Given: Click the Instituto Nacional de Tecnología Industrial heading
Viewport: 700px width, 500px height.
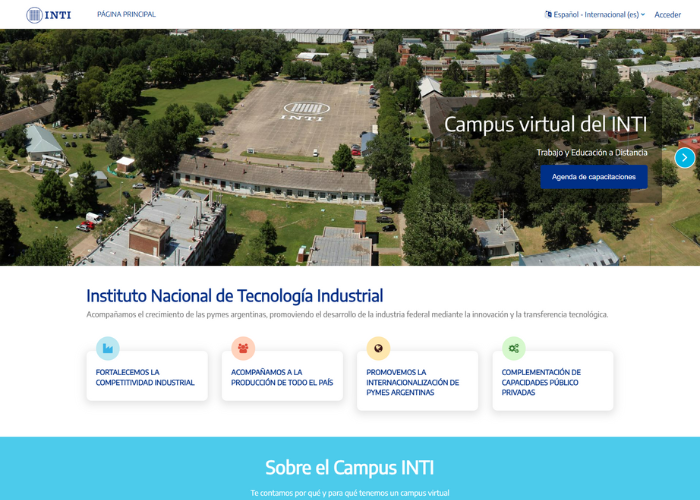Looking at the screenshot, I should [234, 296].
